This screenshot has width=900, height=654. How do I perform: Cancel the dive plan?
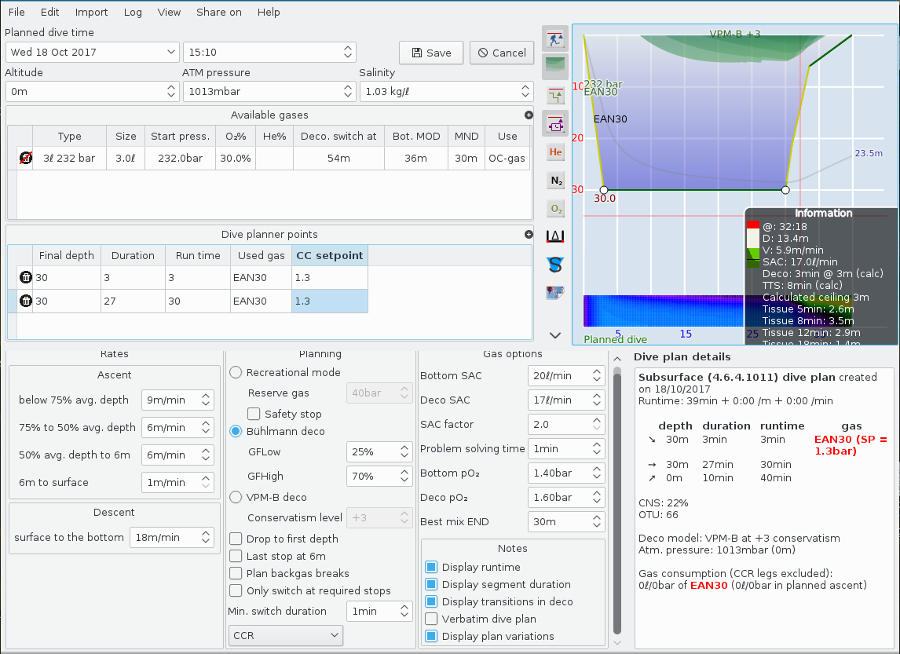501,52
